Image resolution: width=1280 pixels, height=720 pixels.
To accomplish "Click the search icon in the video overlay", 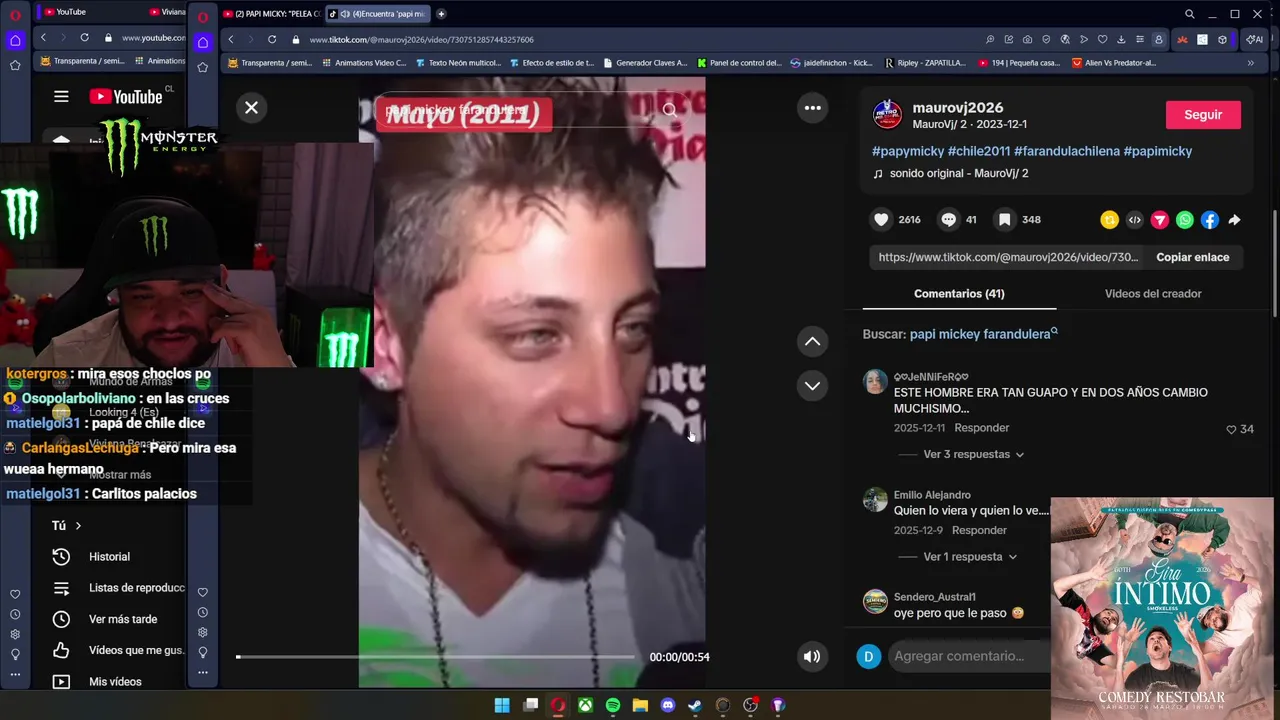I will pyautogui.click(x=670, y=110).
